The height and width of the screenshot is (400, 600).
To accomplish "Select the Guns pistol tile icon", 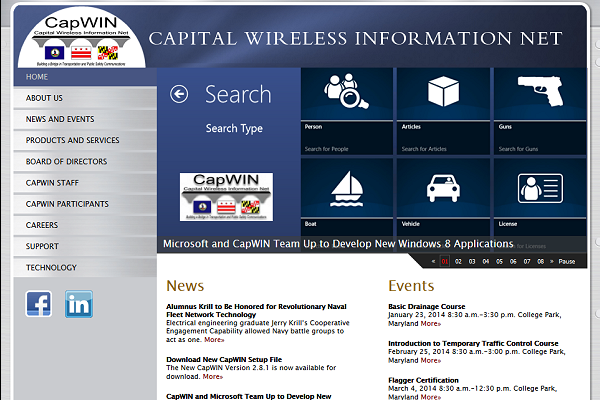I will click(x=540, y=91).
